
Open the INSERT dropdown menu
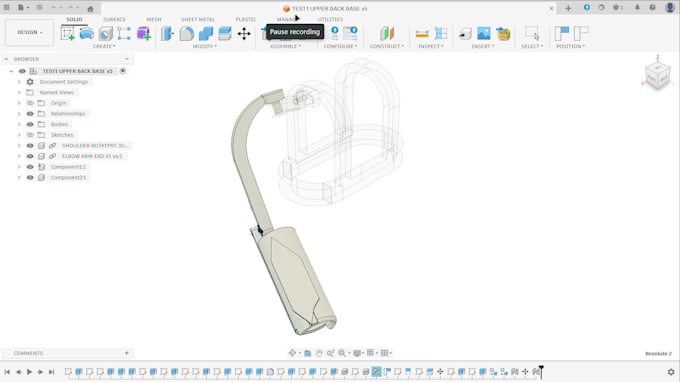(483, 46)
